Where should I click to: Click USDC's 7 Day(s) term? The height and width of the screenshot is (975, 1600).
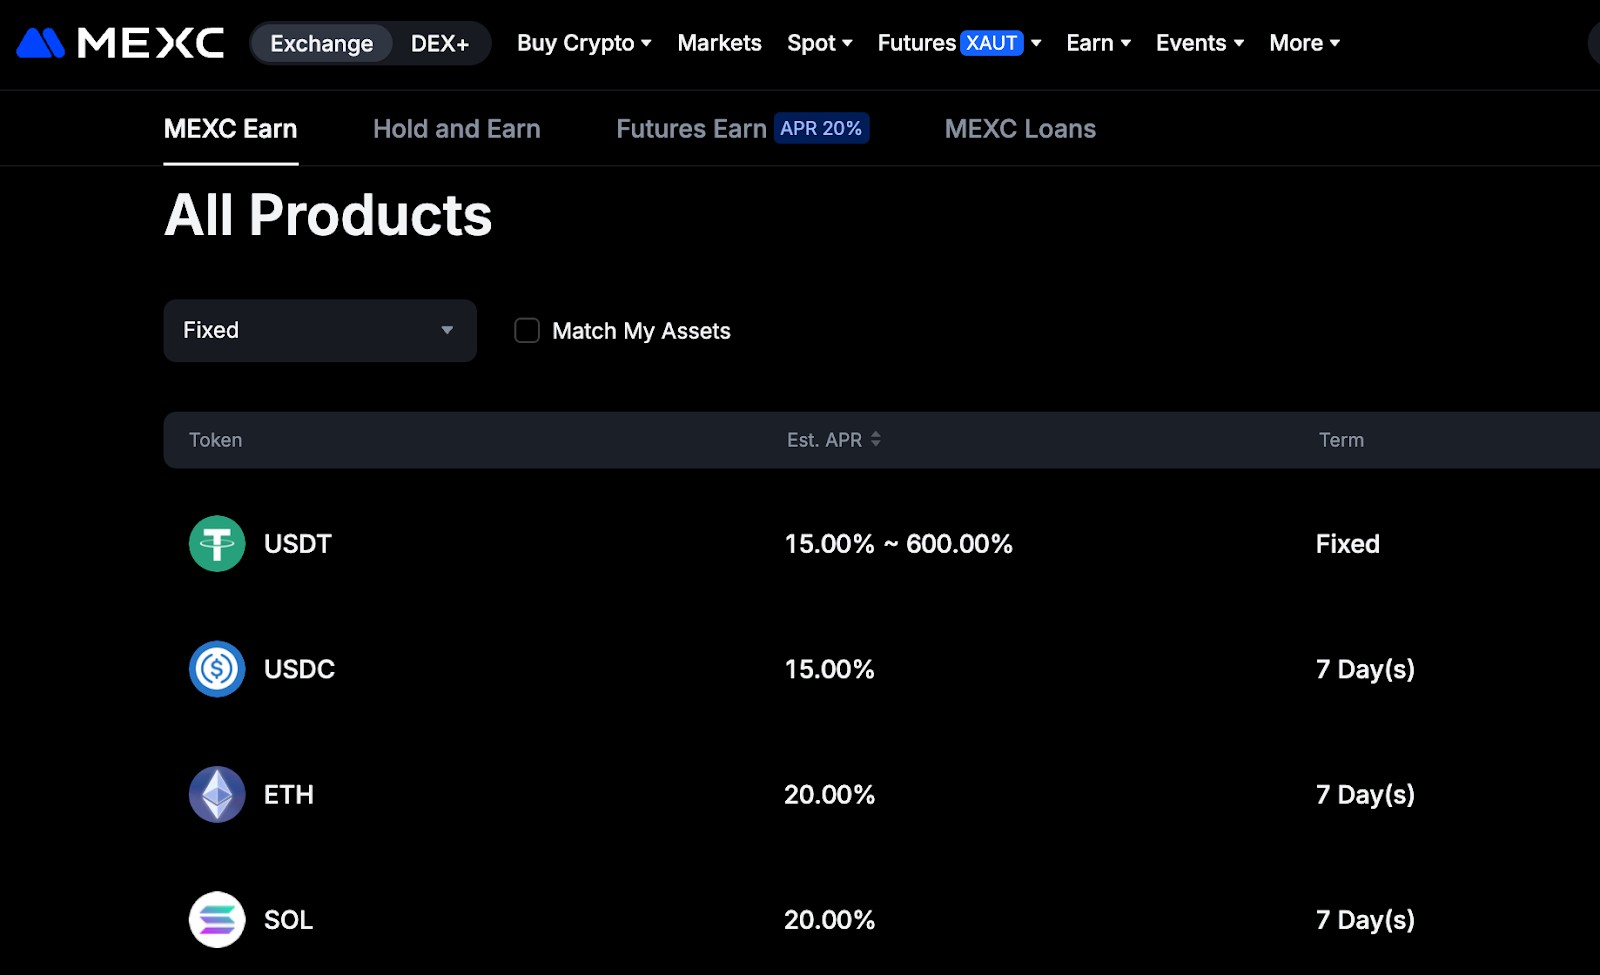click(1366, 669)
